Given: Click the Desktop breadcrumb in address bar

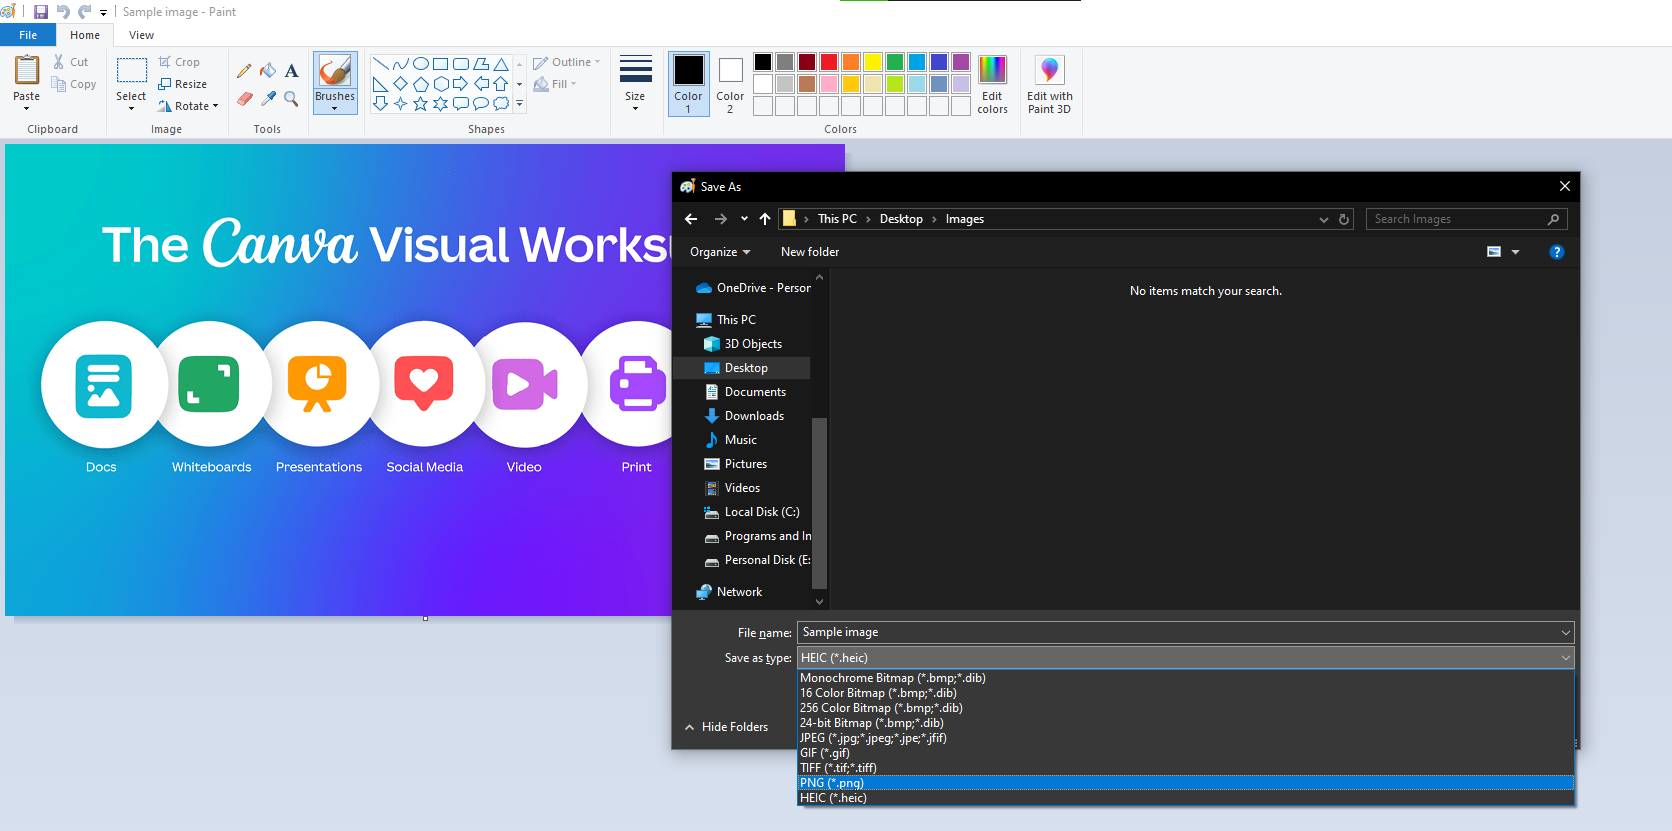Looking at the screenshot, I should pos(901,219).
